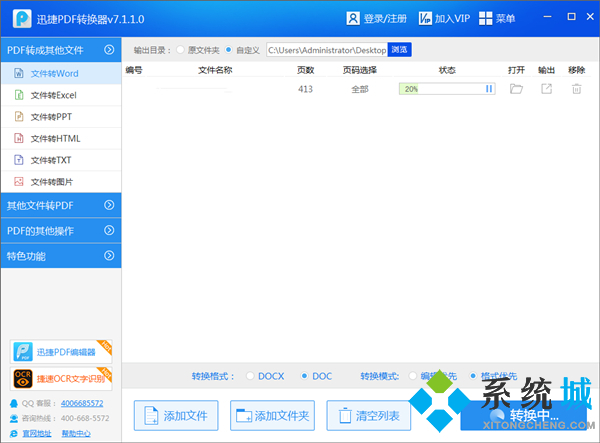The height and width of the screenshot is (443, 600).
Task: Click the output path input field
Action: coord(325,50)
